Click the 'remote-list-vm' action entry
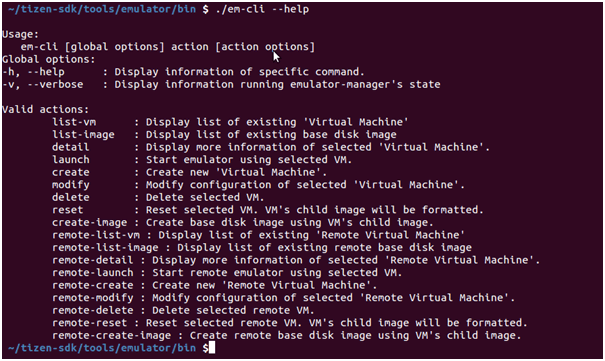 pyautogui.click(x=96, y=235)
